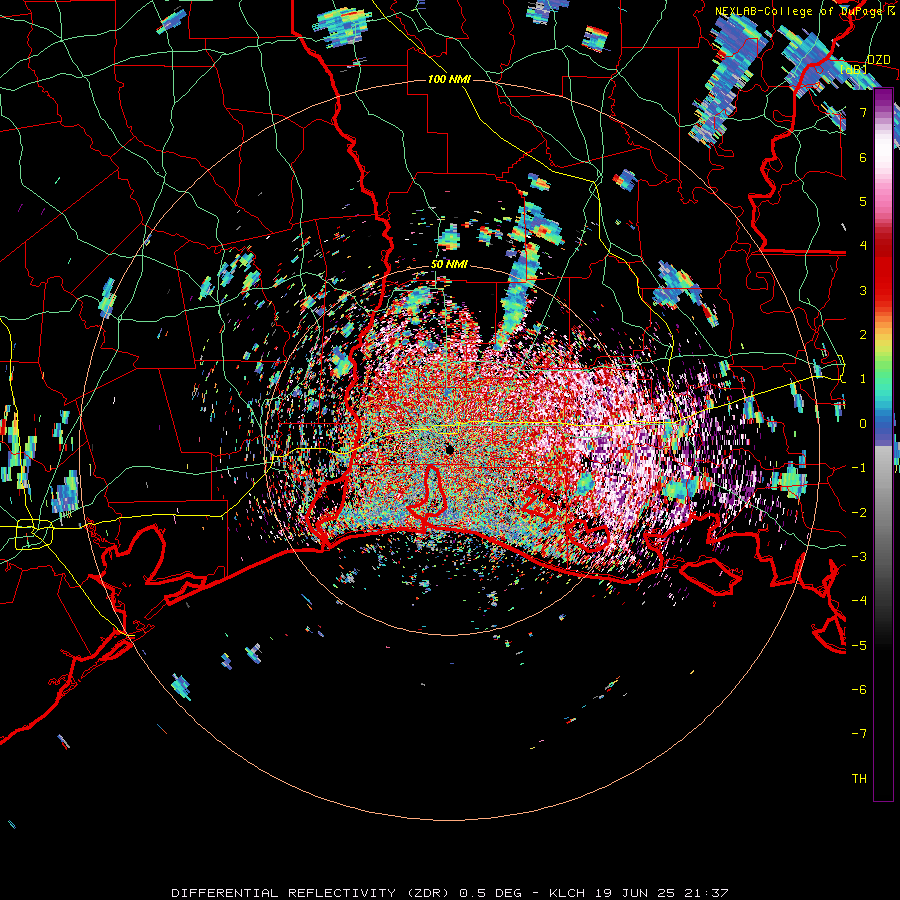Click the color scale value 5

tap(863, 201)
